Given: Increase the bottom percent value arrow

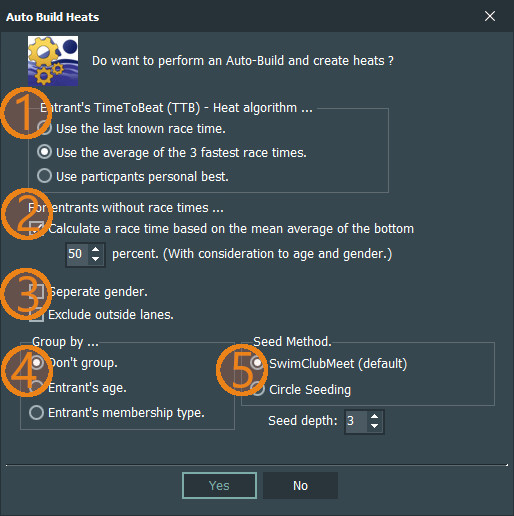Looking at the screenshot, I should coord(96,249).
